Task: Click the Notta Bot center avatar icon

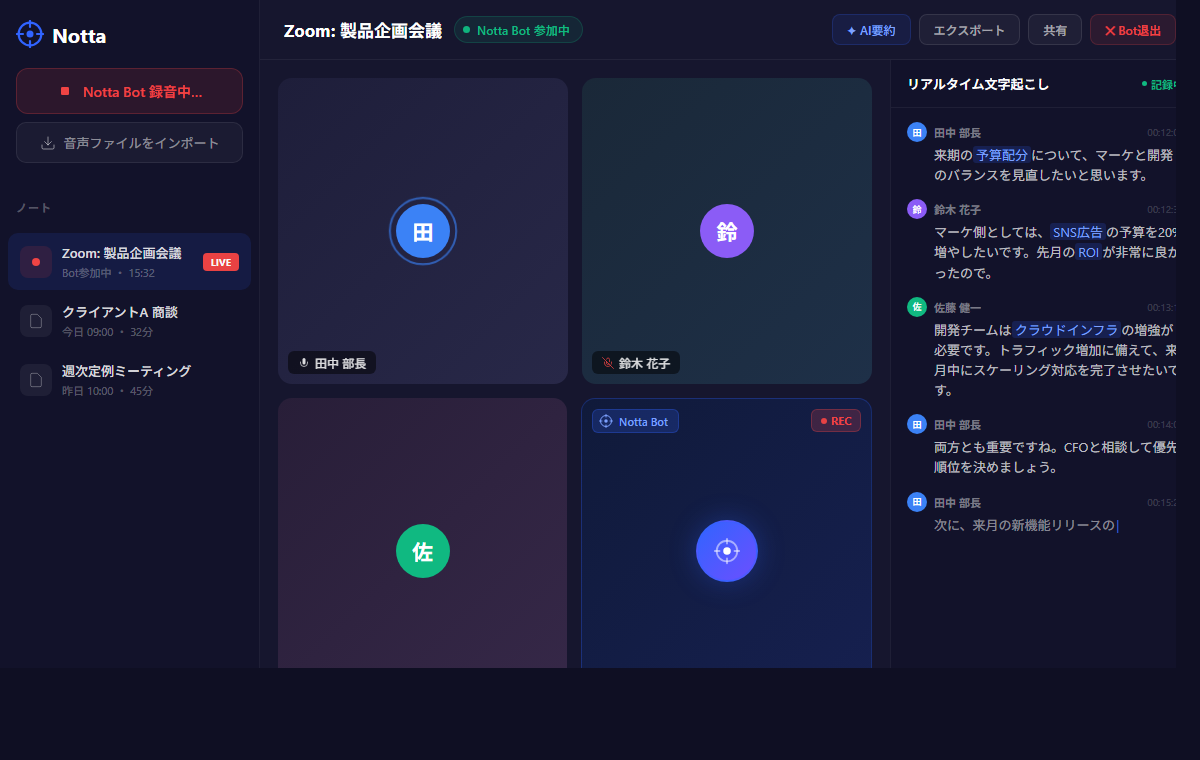Action: coord(726,551)
